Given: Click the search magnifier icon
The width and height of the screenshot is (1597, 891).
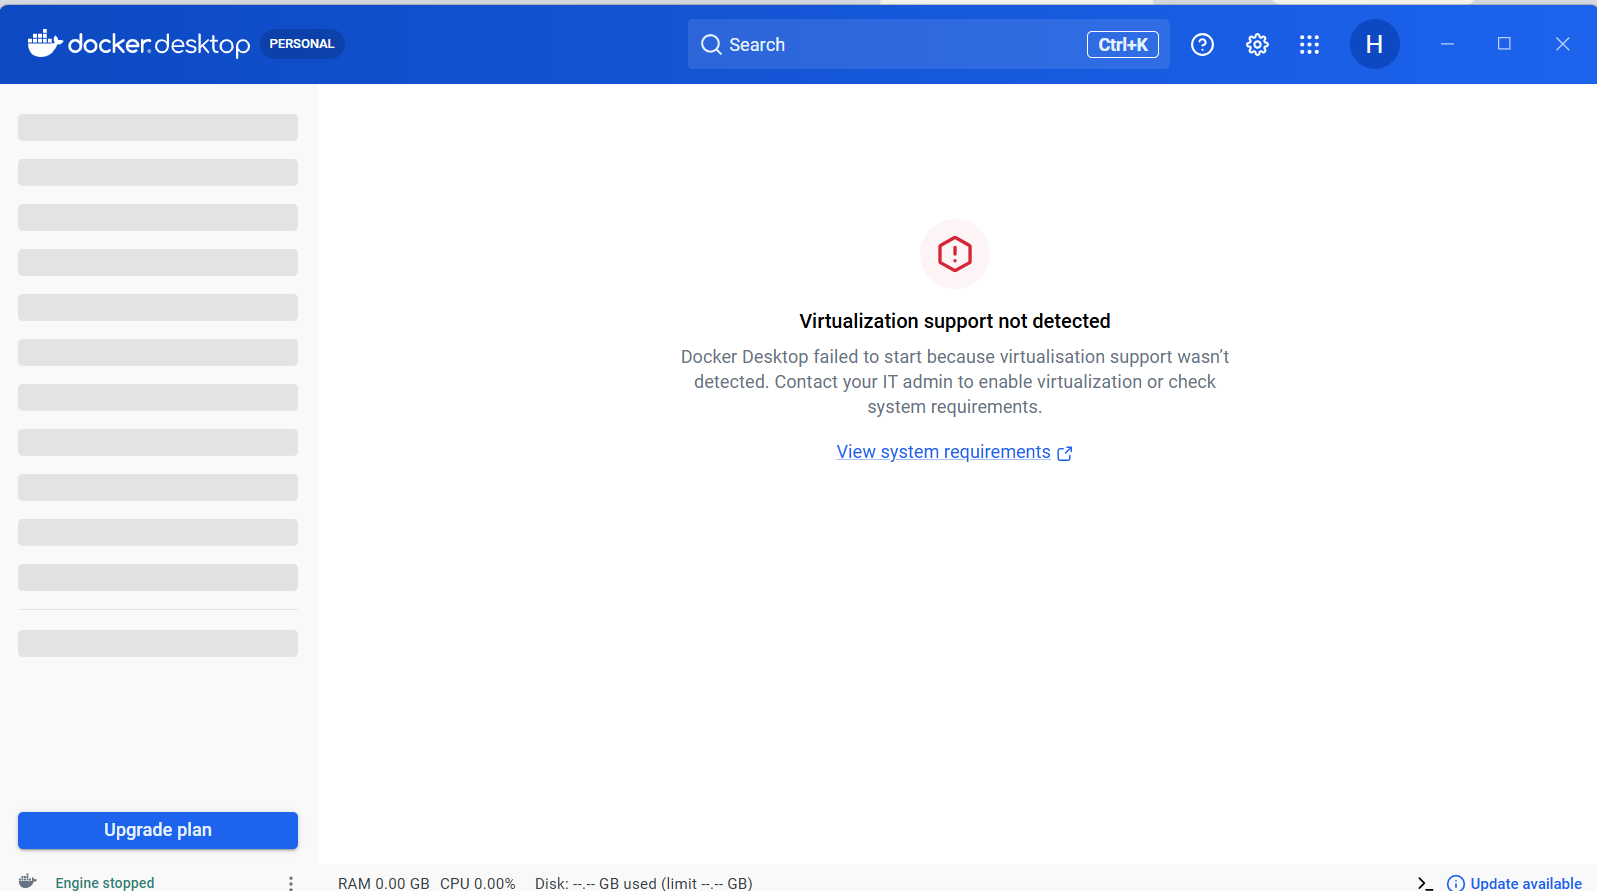Looking at the screenshot, I should point(711,44).
